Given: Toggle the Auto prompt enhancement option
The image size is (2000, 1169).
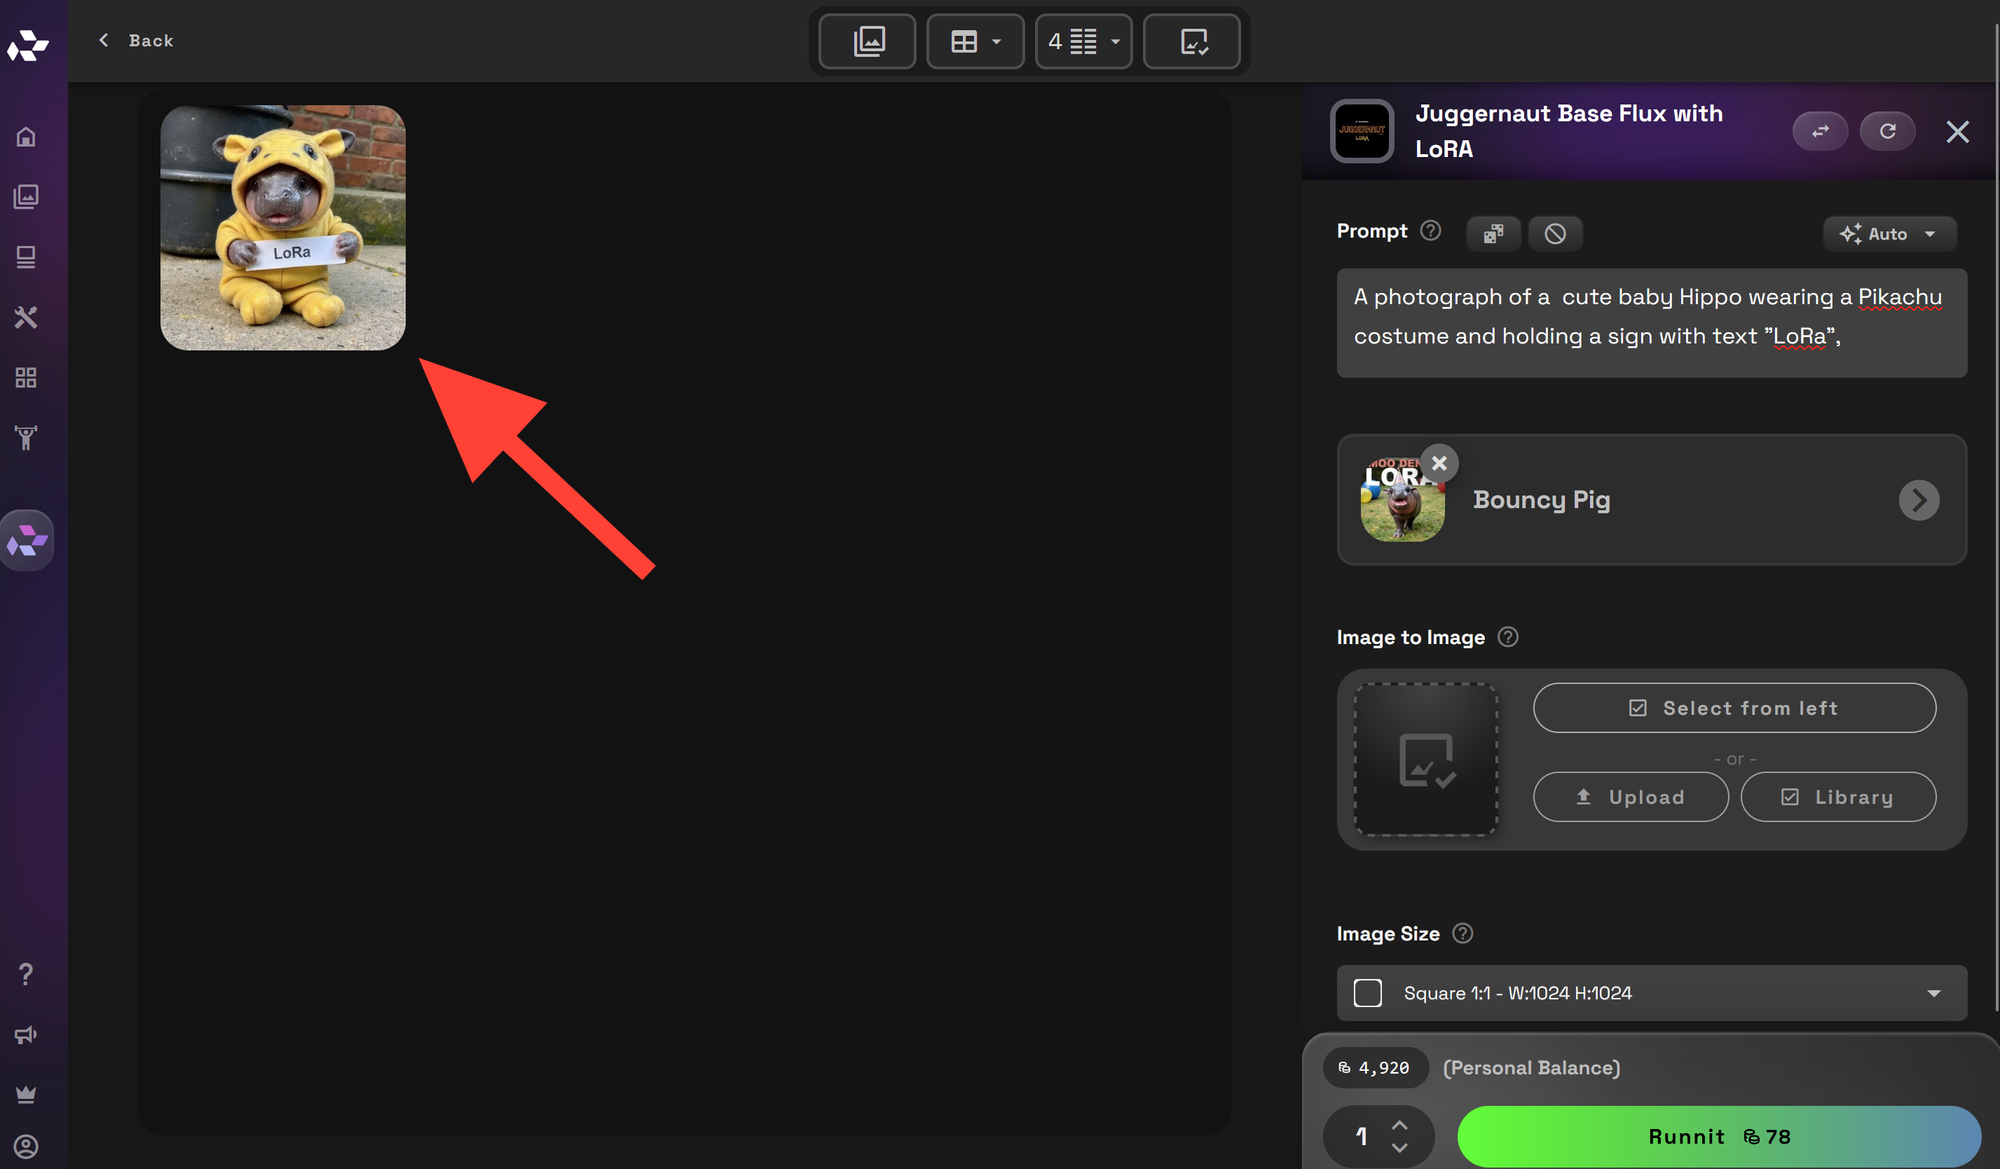Looking at the screenshot, I should tap(1889, 233).
